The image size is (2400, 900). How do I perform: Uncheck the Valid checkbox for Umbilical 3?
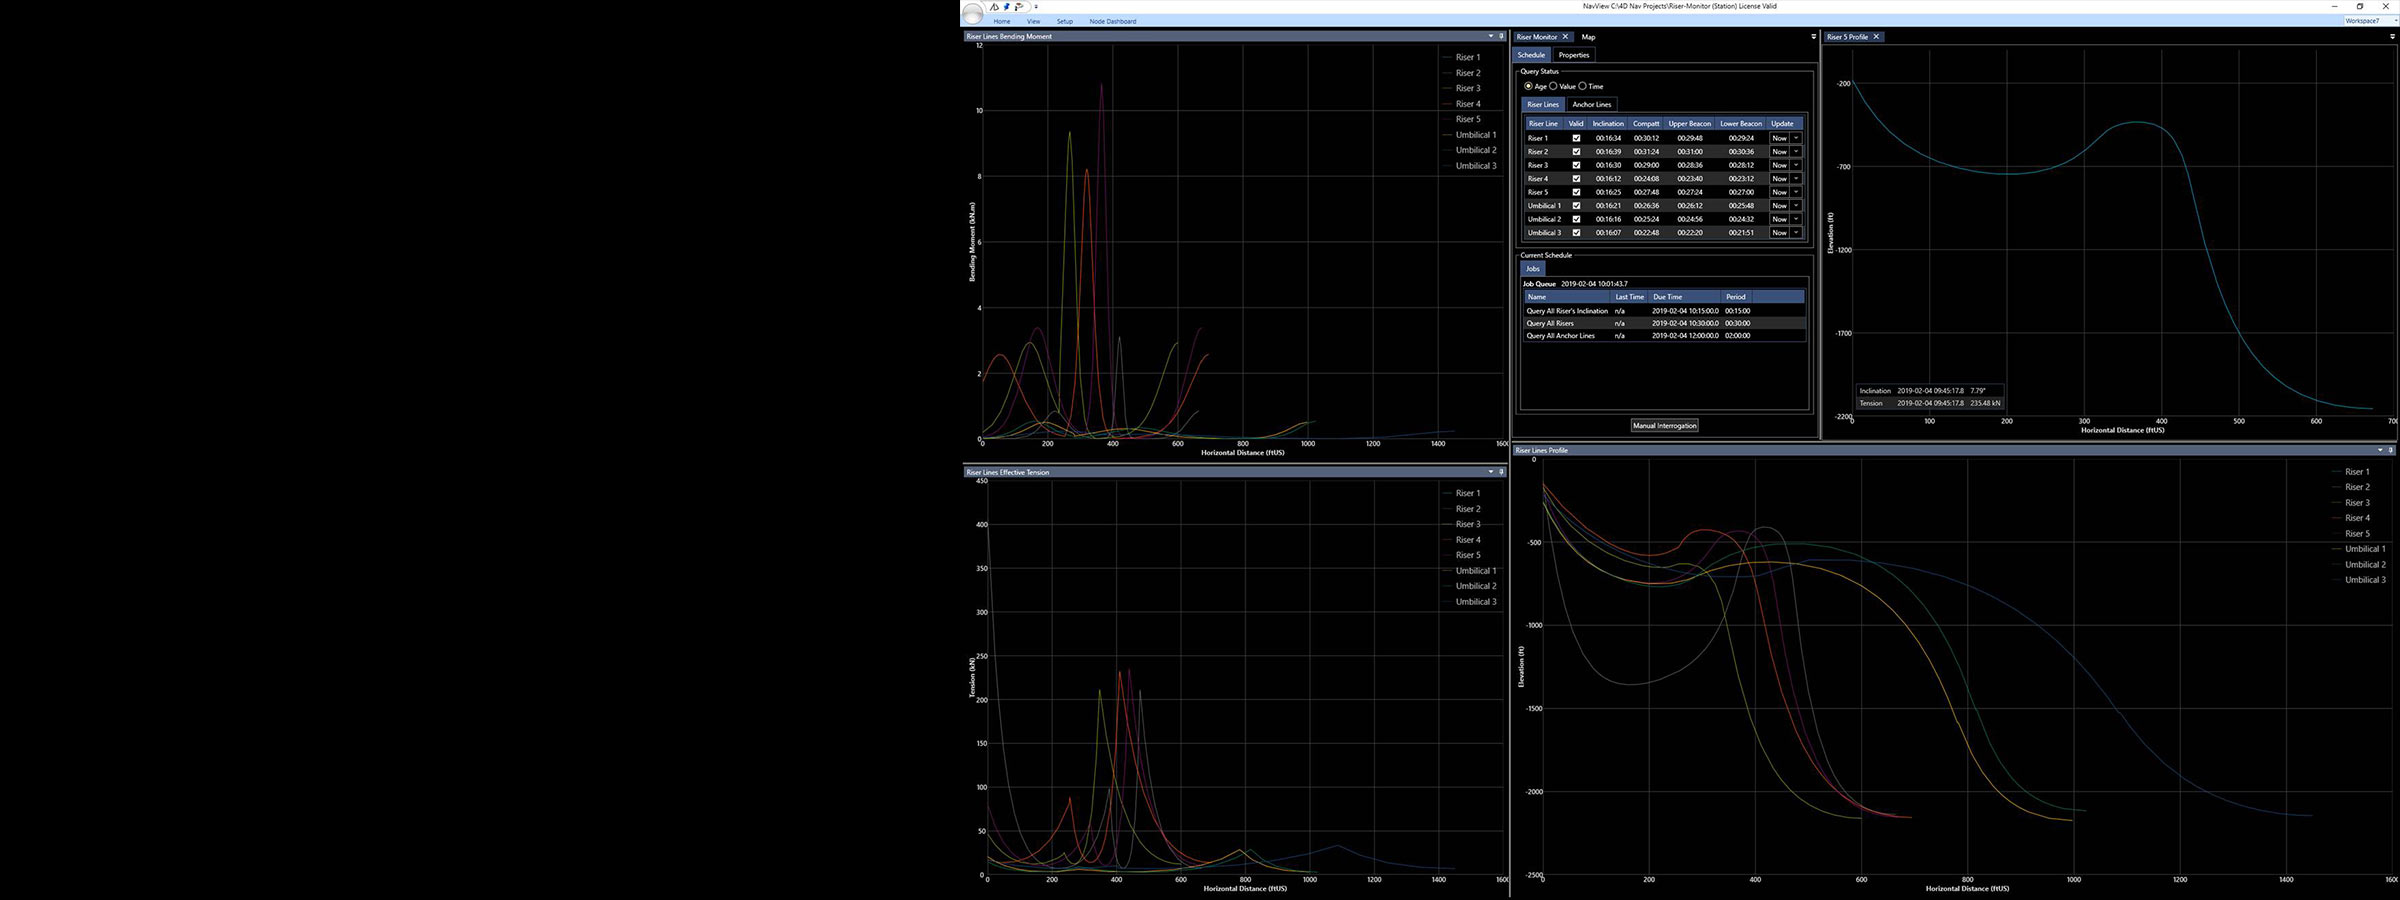click(1576, 233)
